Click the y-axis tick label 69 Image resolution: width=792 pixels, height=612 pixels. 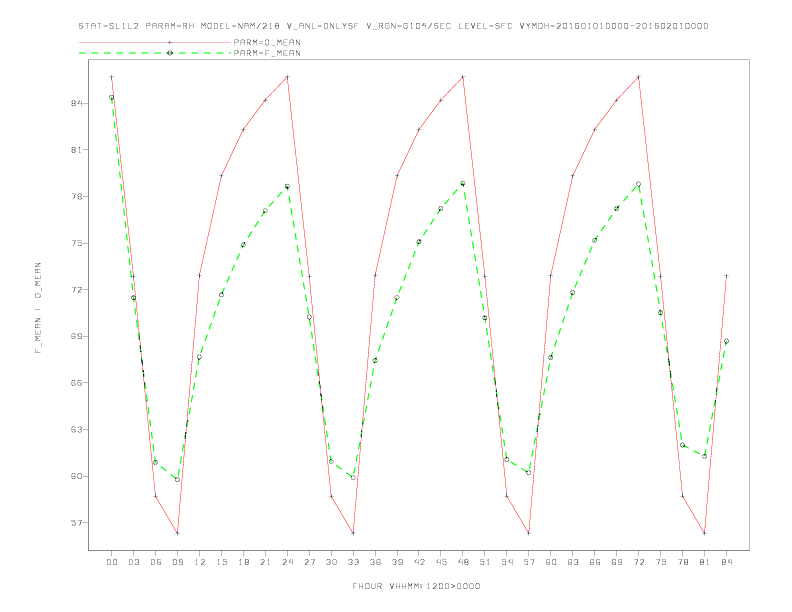tap(77, 336)
